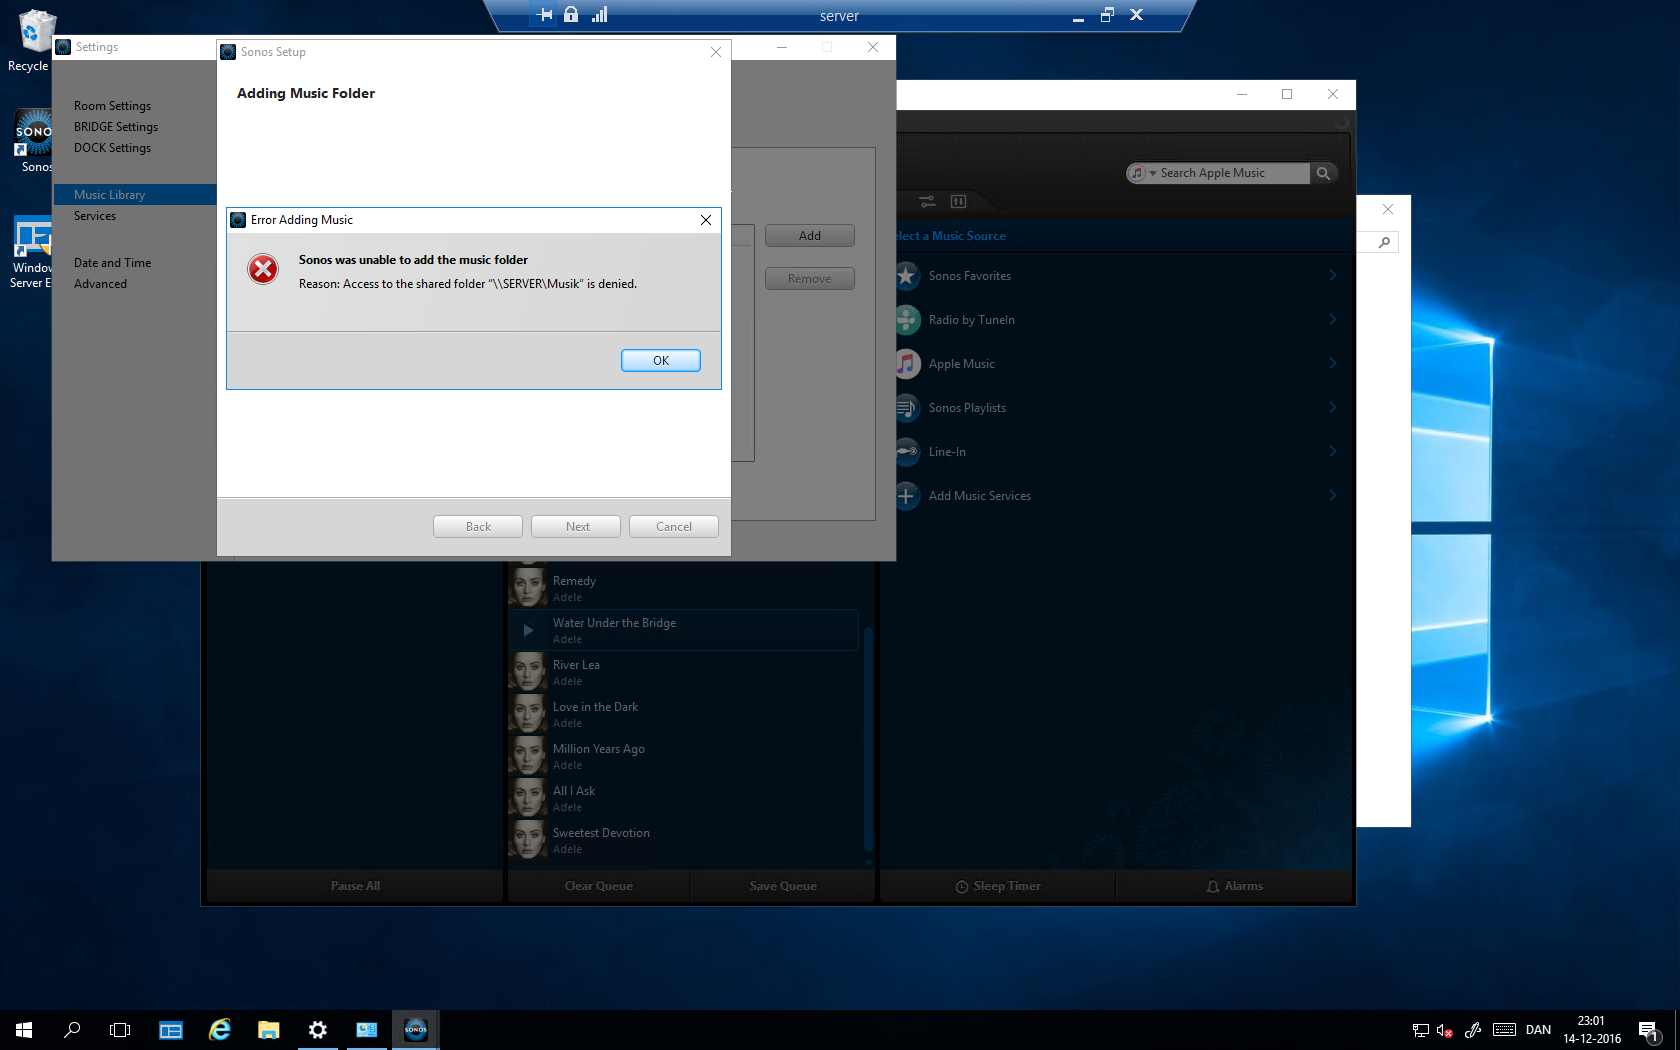Open Sleep Timer

pos(998,886)
